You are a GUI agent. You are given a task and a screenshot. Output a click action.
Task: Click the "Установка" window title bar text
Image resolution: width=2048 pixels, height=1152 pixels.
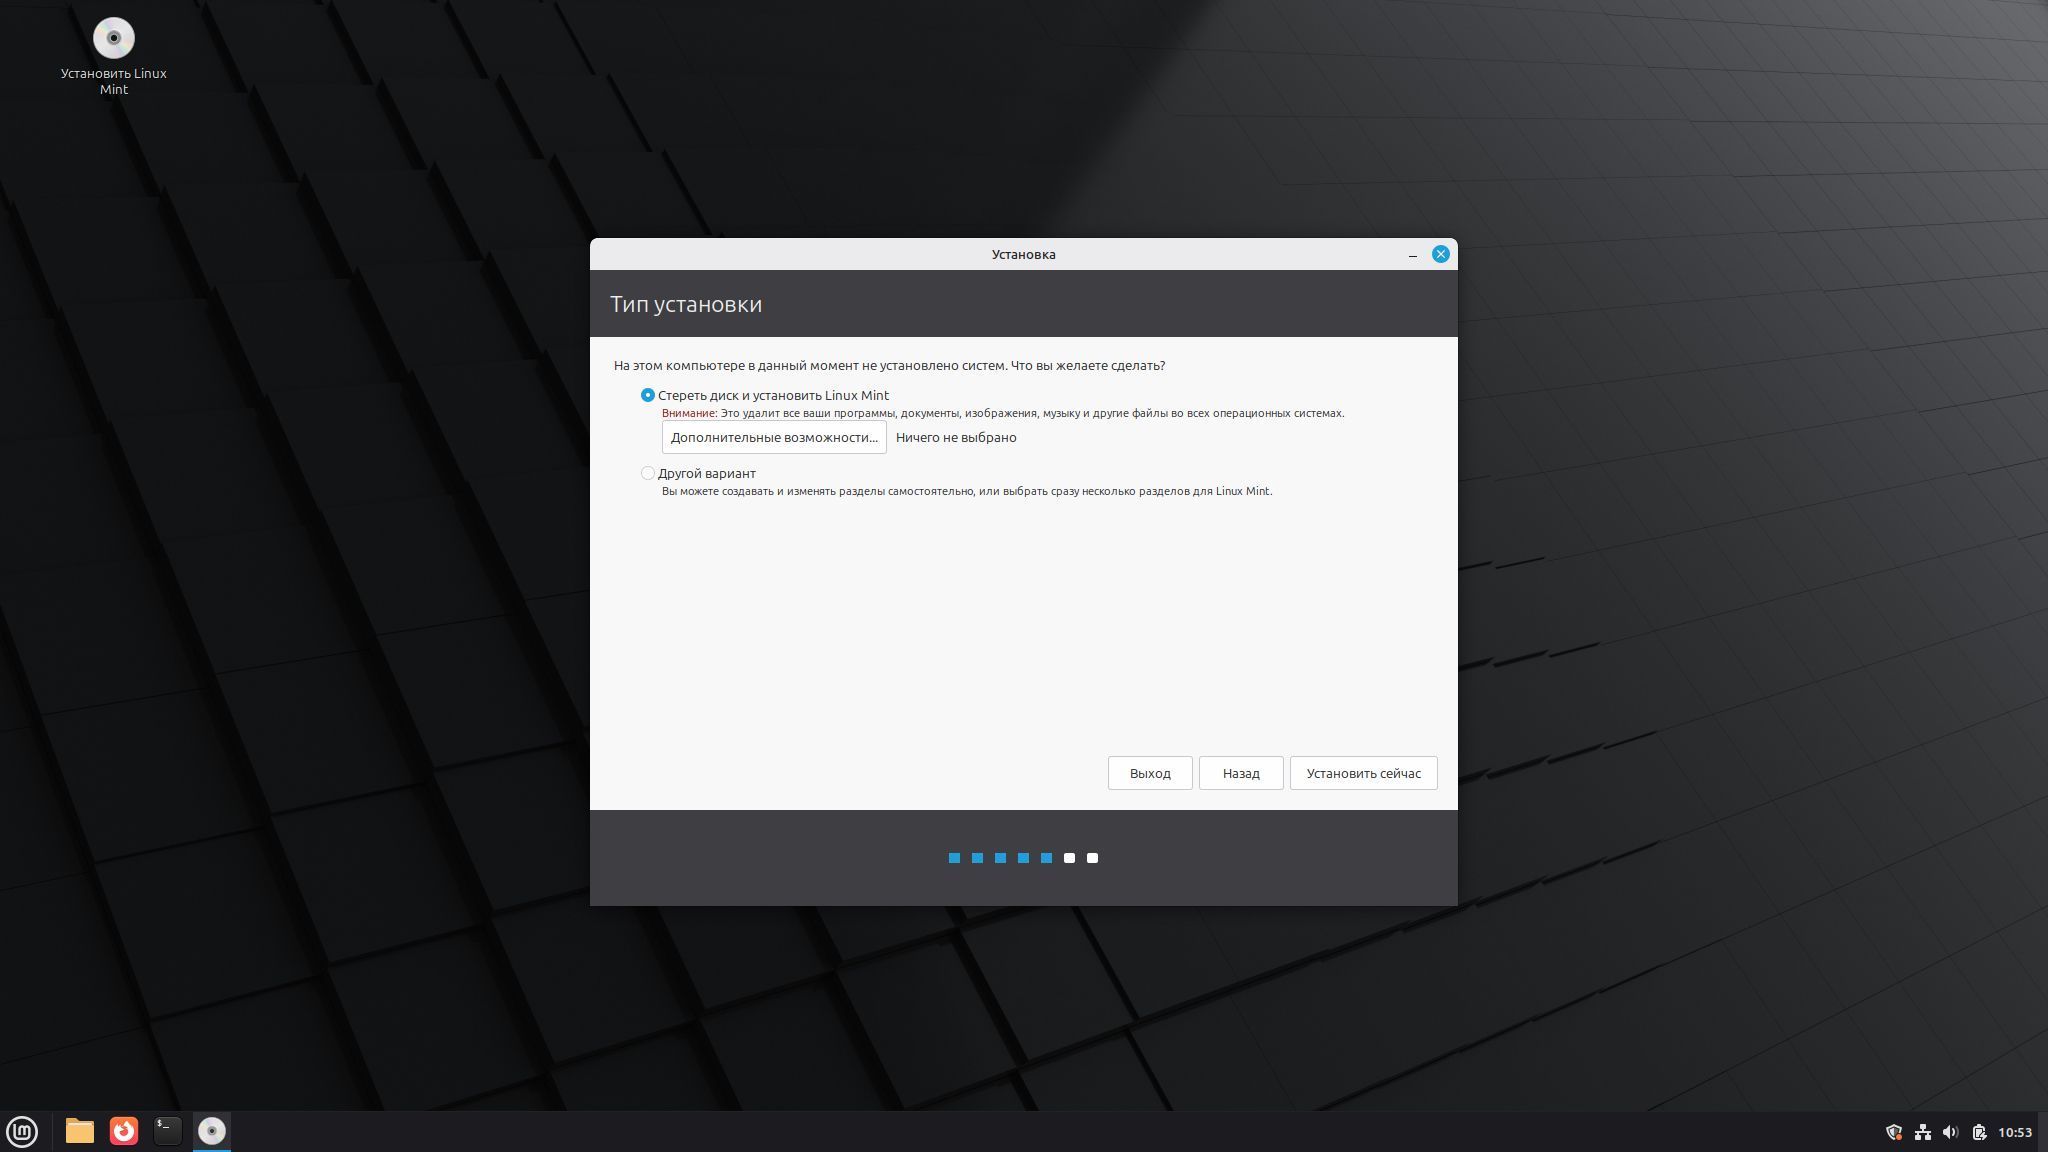point(1024,254)
